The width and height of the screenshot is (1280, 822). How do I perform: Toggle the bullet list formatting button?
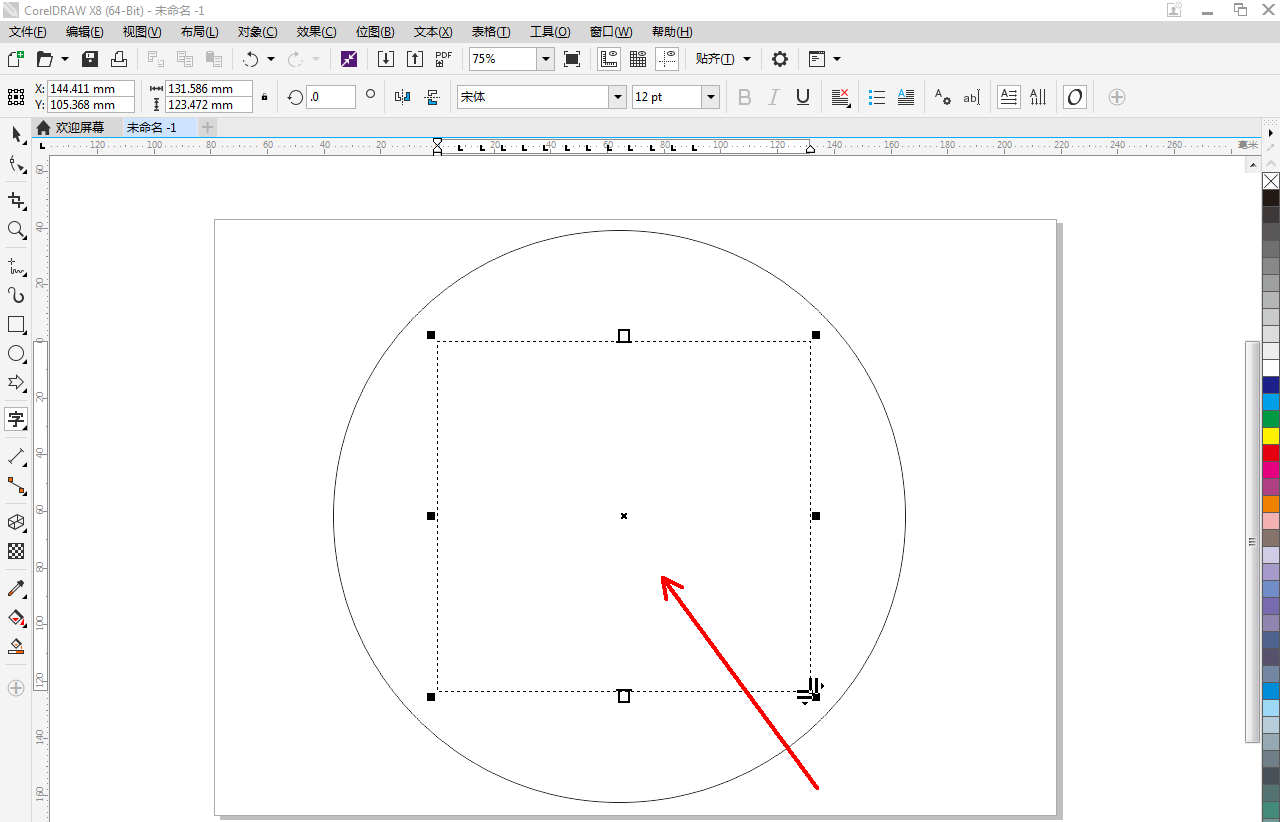(877, 97)
